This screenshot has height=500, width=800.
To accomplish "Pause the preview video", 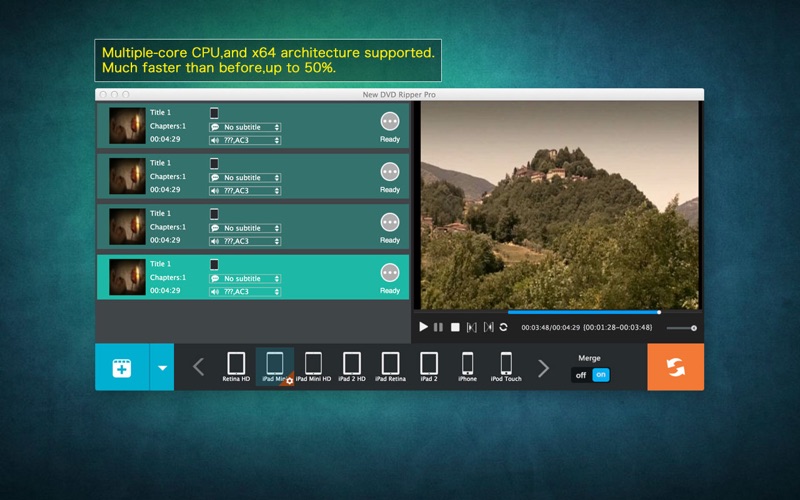I will coord(438,327).
